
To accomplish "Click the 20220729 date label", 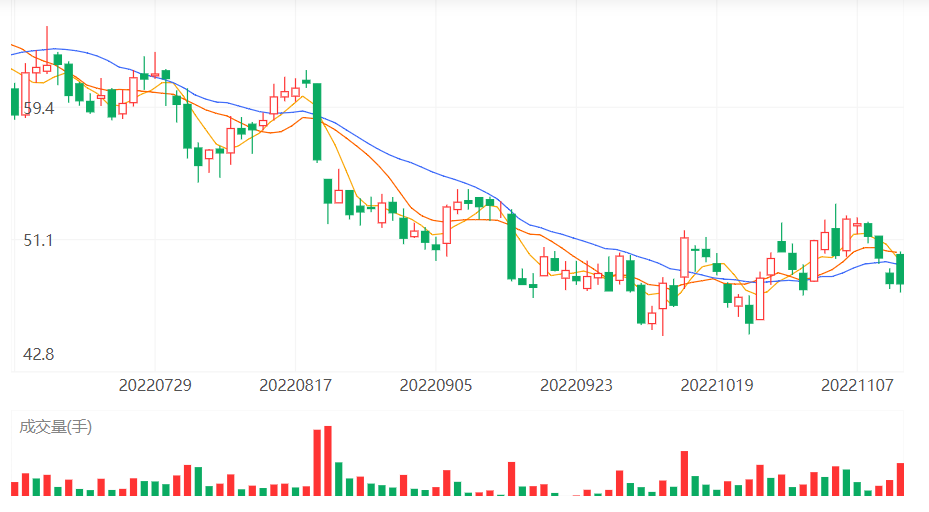I will [155, 384].
